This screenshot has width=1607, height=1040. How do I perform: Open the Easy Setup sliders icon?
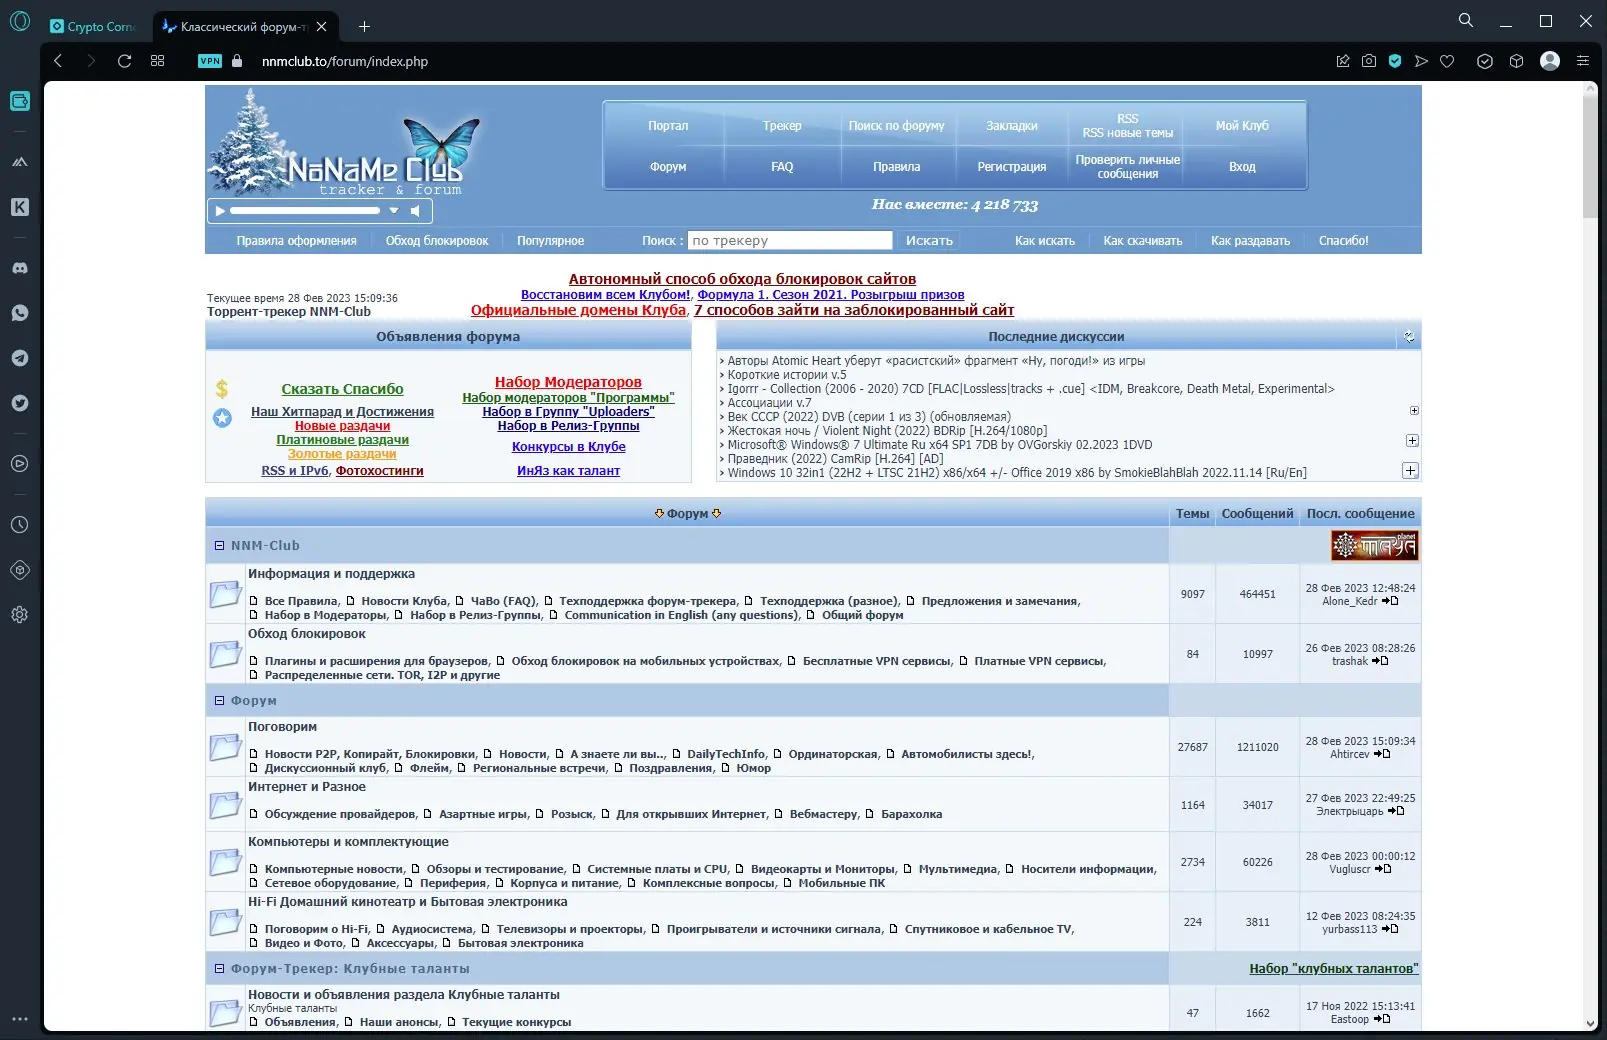1583,61
